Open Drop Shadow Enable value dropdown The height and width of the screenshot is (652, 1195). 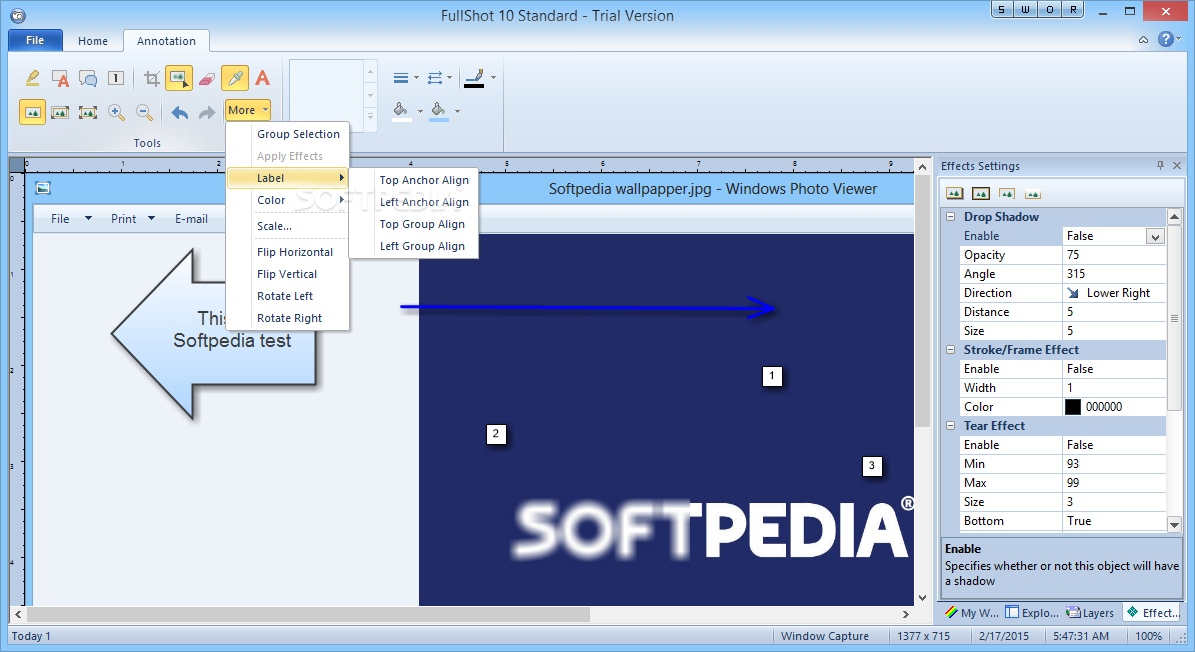coord(1155,237)
